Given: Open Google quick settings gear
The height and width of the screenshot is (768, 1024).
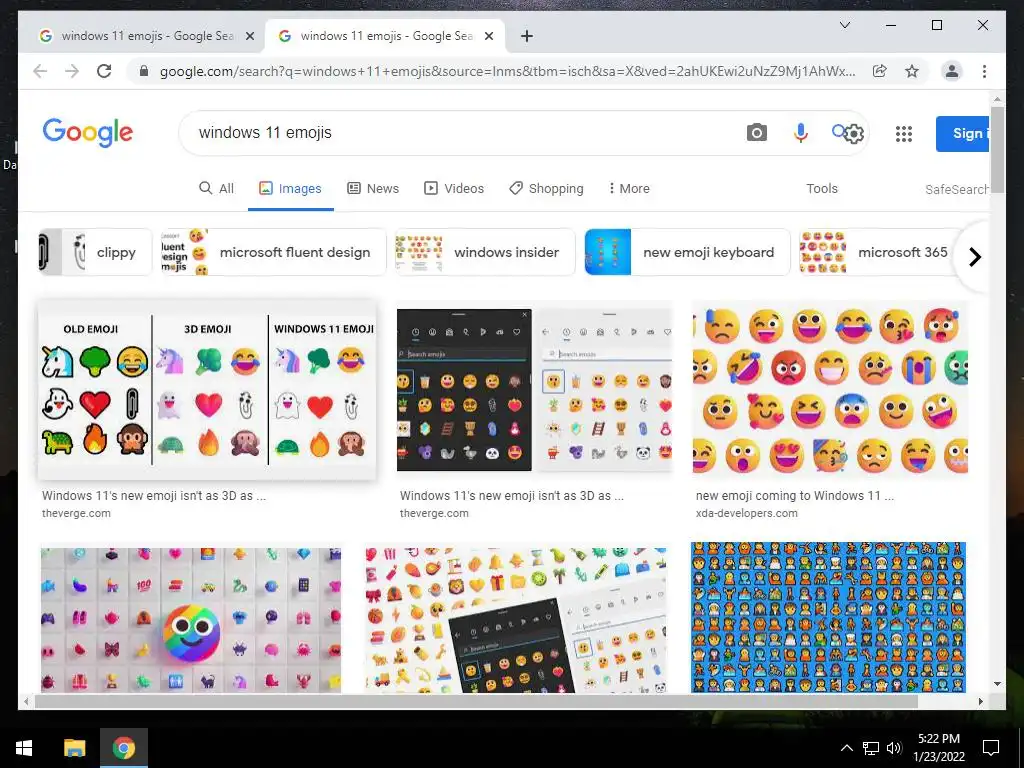Looking at the screenshot, I should (854, 134).
